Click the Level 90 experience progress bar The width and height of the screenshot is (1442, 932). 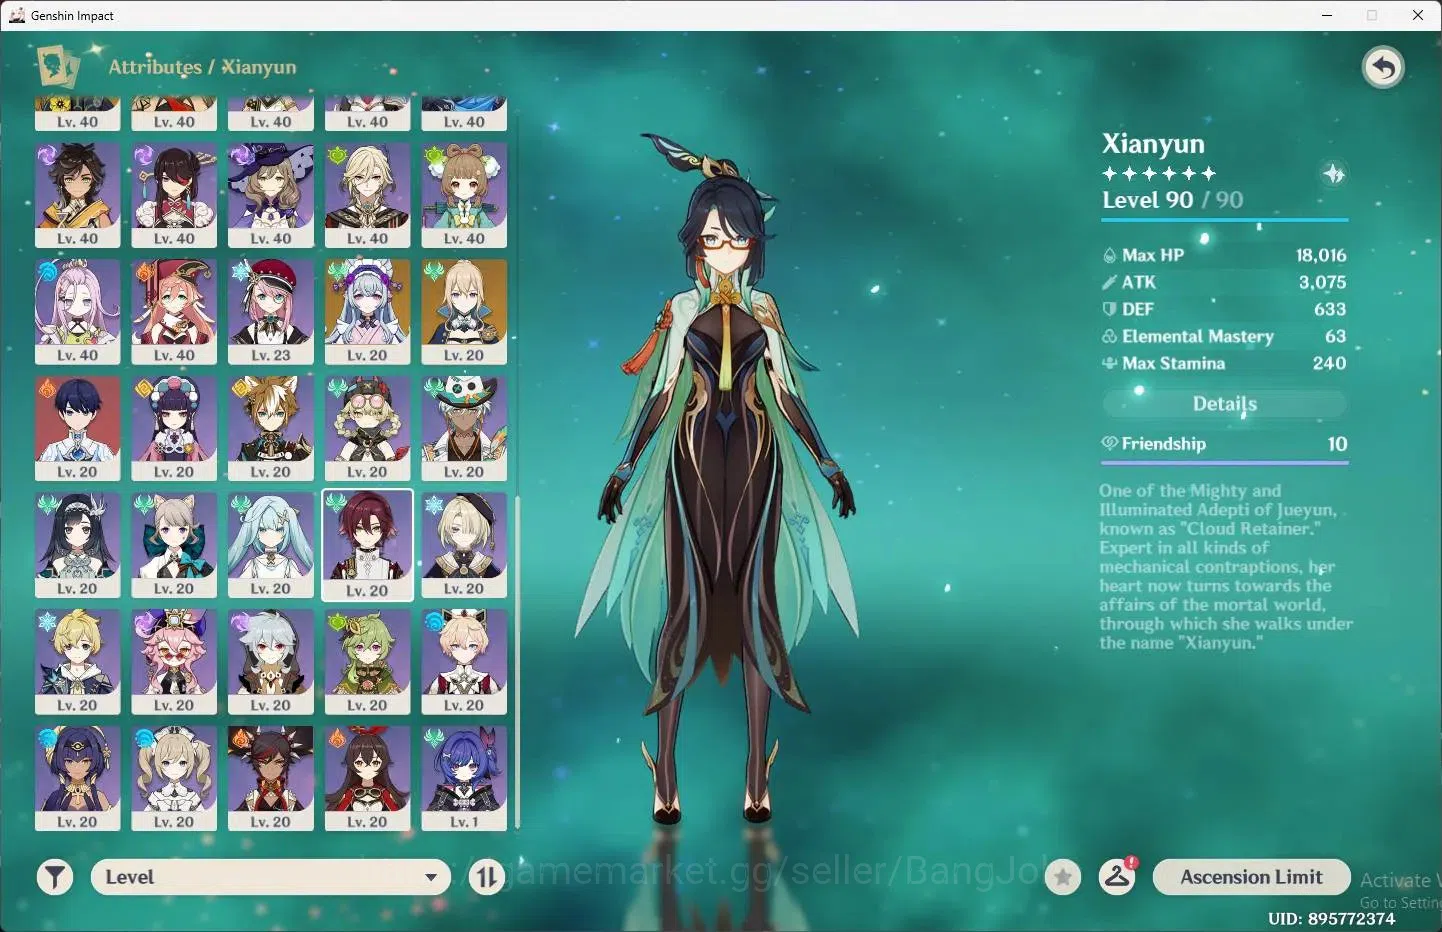coord(1225,219)
